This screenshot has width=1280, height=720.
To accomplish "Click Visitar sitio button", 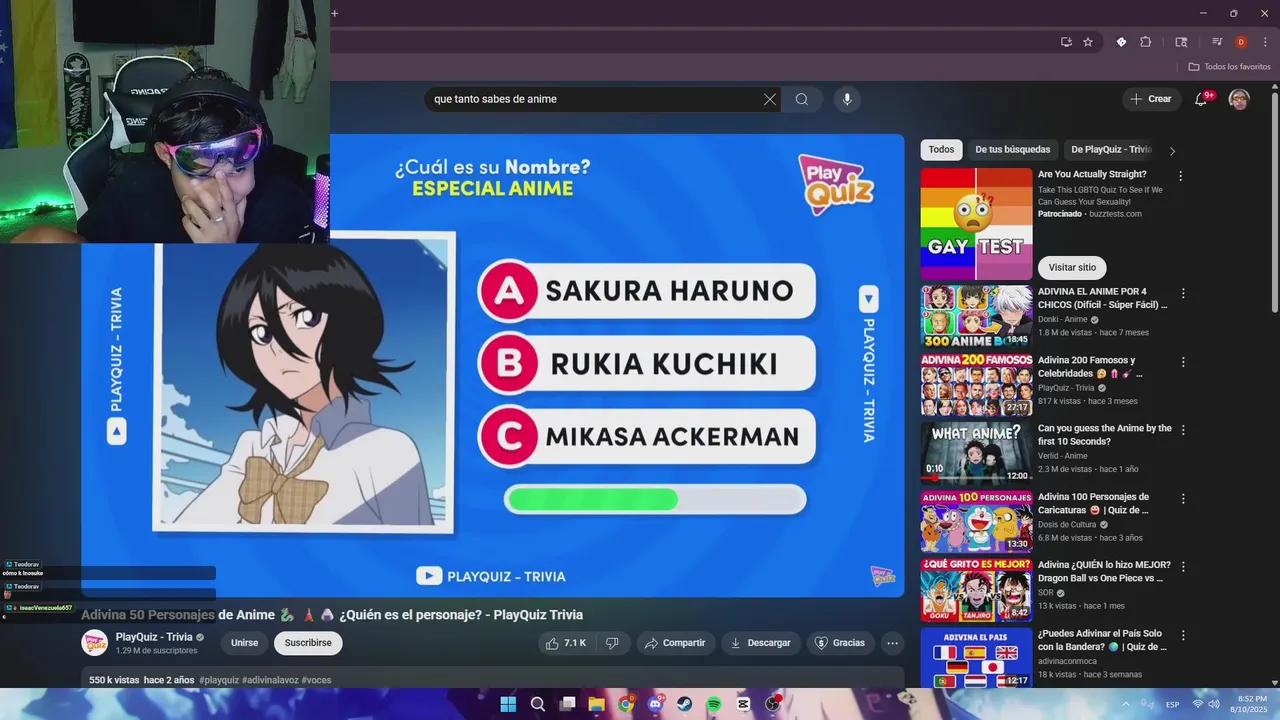I will (x=1072, y=267).
